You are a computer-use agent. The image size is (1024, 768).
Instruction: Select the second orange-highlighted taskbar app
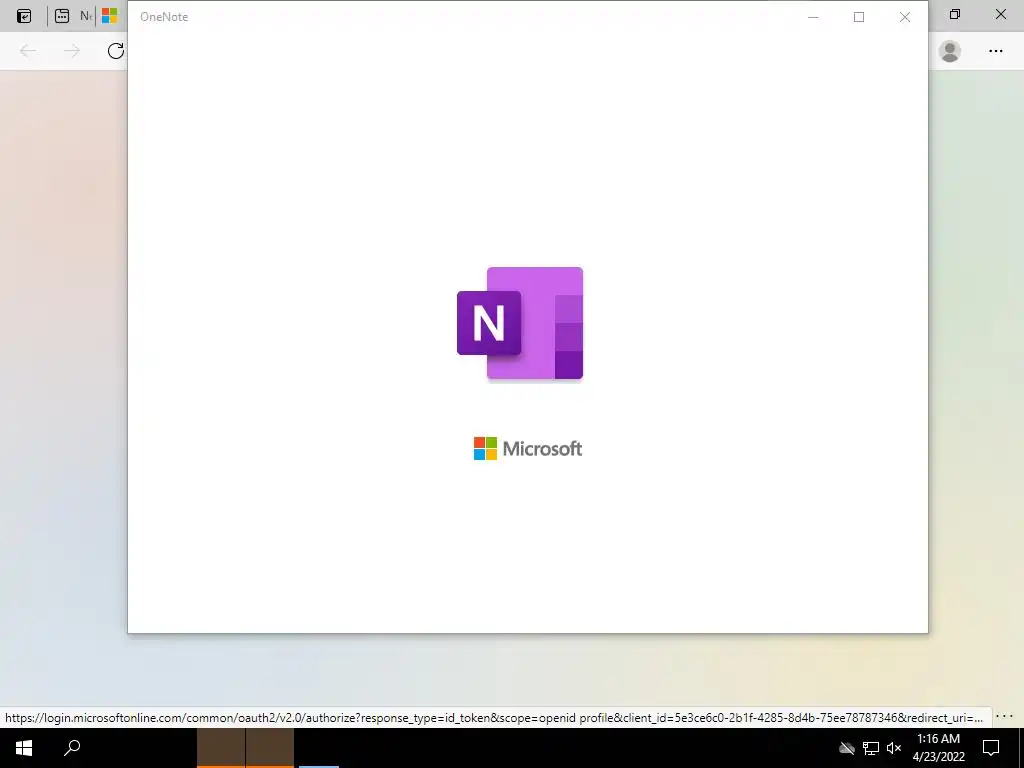point(270,748)
